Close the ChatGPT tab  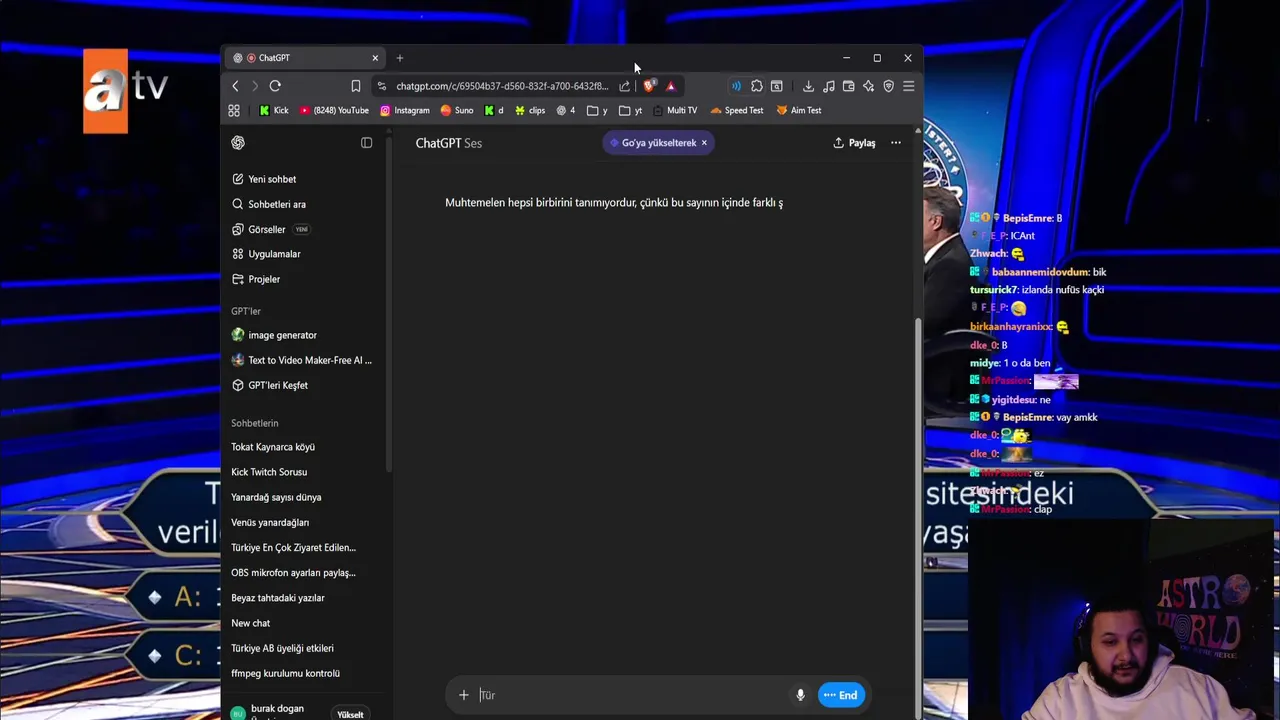click(x=375, y=58)
